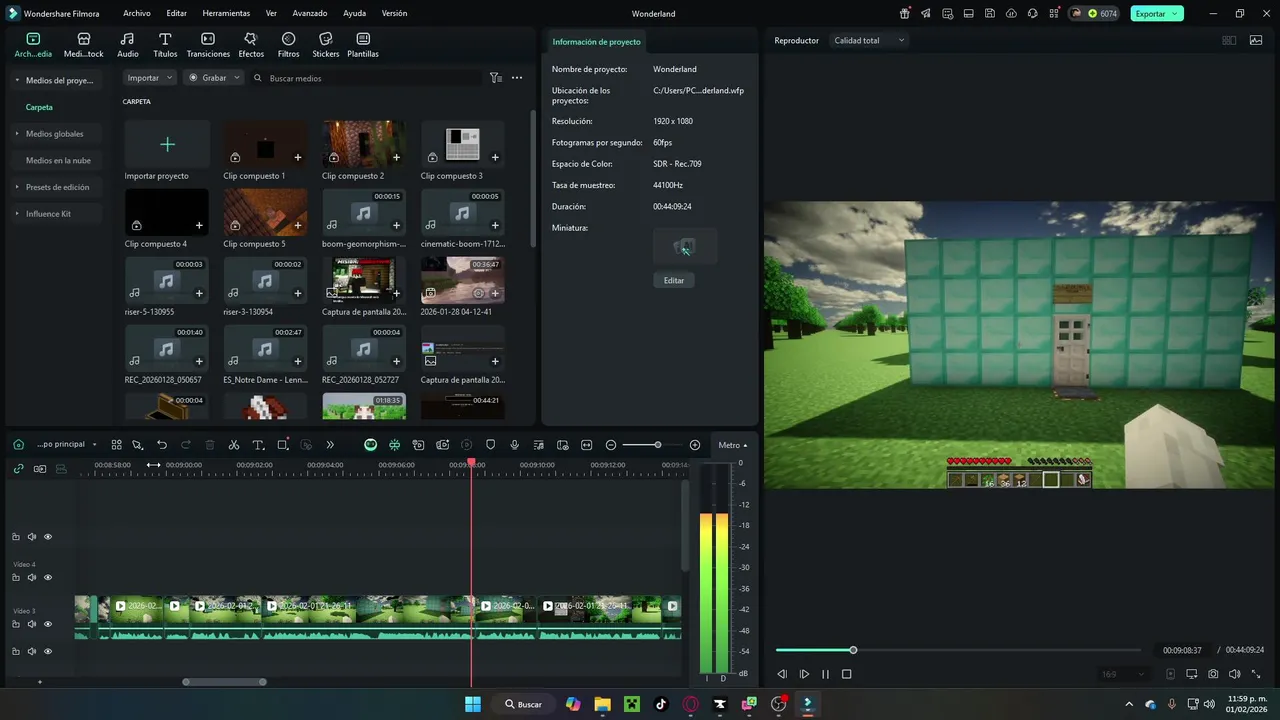Click the player playback progress bar

point(958,650)
